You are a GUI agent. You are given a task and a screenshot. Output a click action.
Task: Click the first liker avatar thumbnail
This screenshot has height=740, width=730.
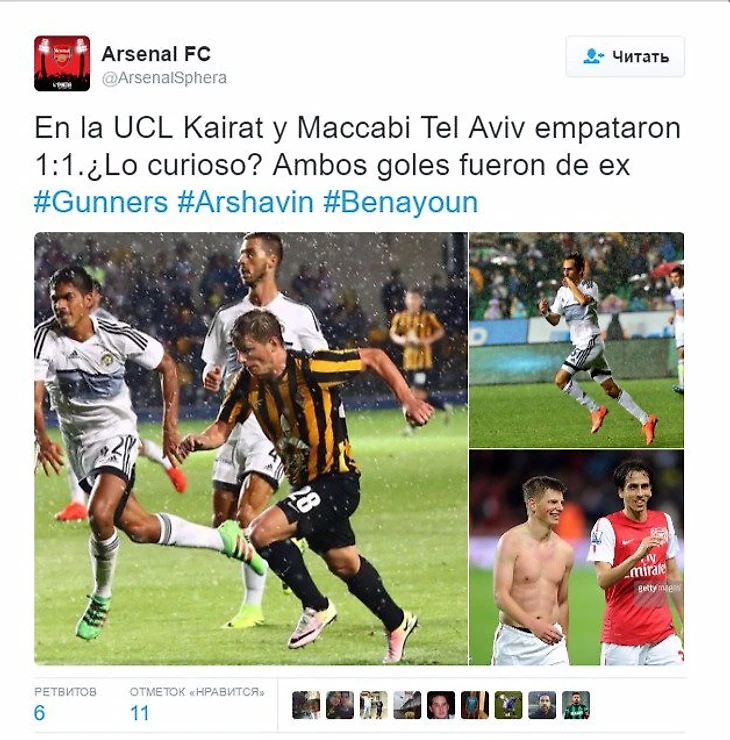point(306,705)
